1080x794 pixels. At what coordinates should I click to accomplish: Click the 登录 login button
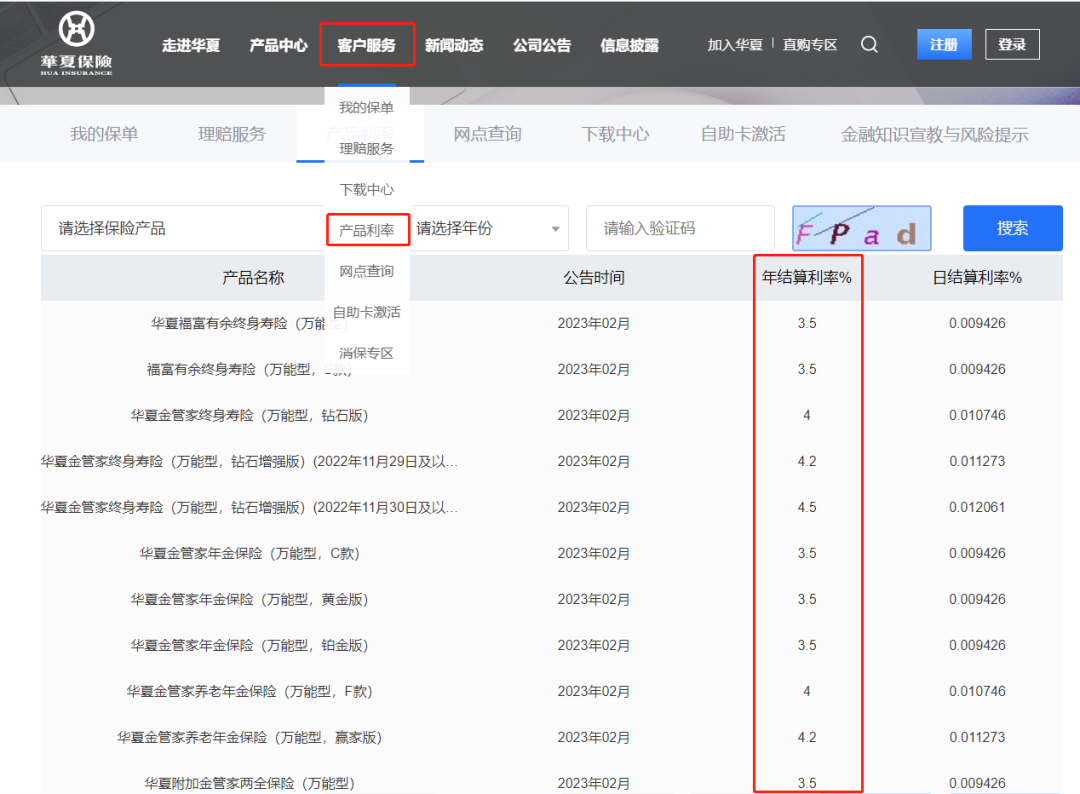coord(1012,45)
